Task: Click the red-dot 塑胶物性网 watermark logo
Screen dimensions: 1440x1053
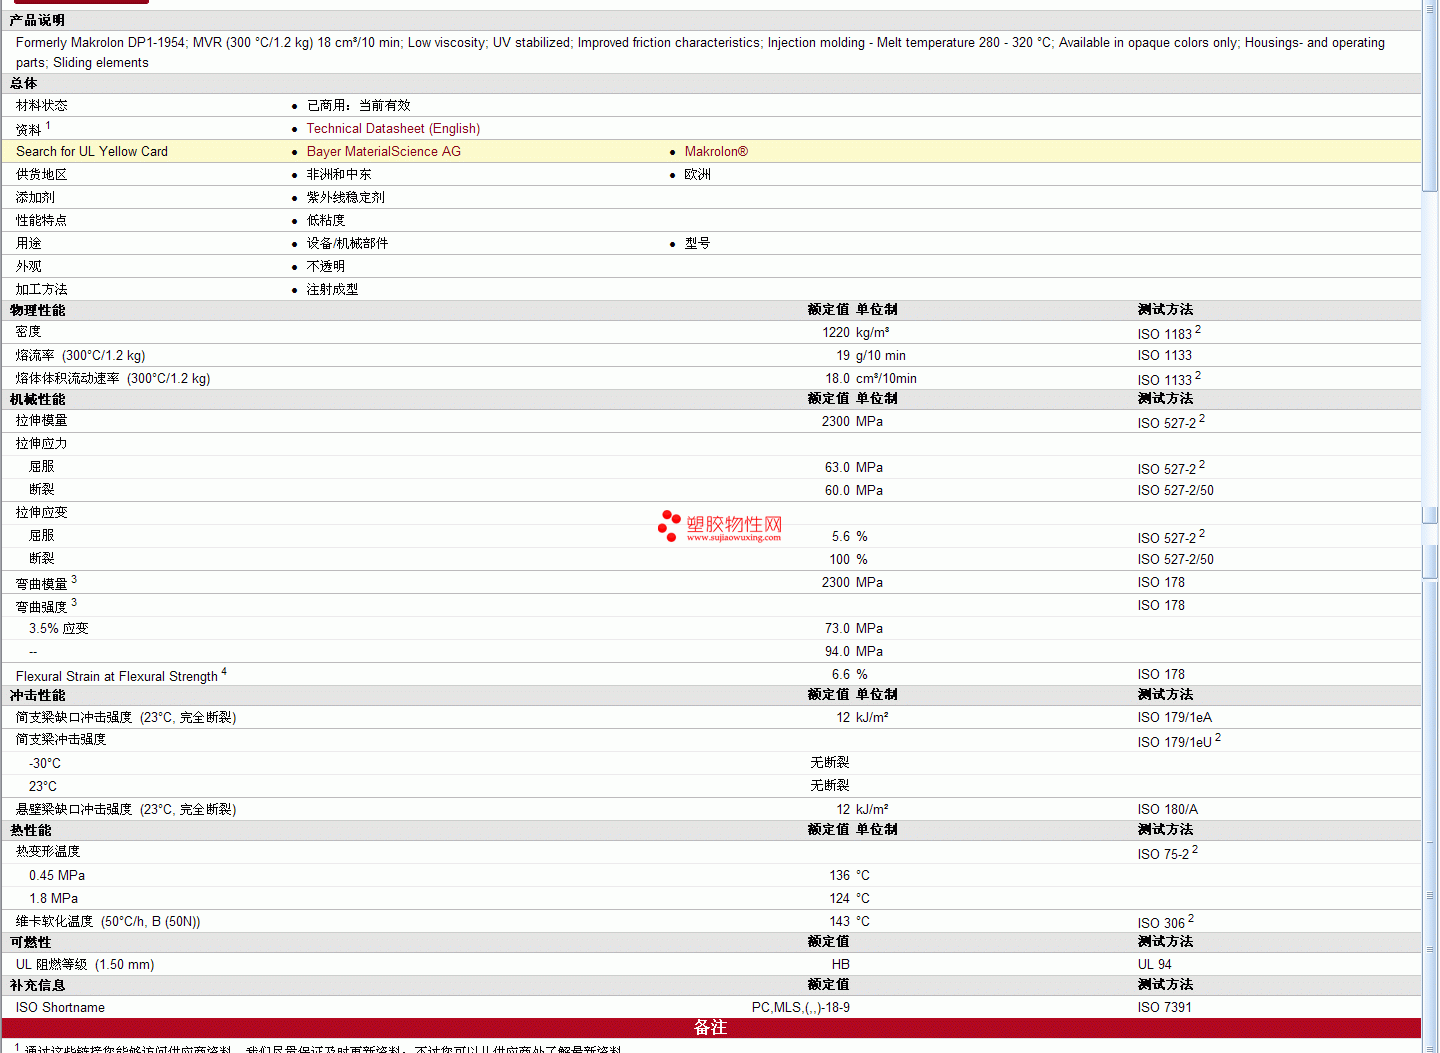Action: point(669,525)
